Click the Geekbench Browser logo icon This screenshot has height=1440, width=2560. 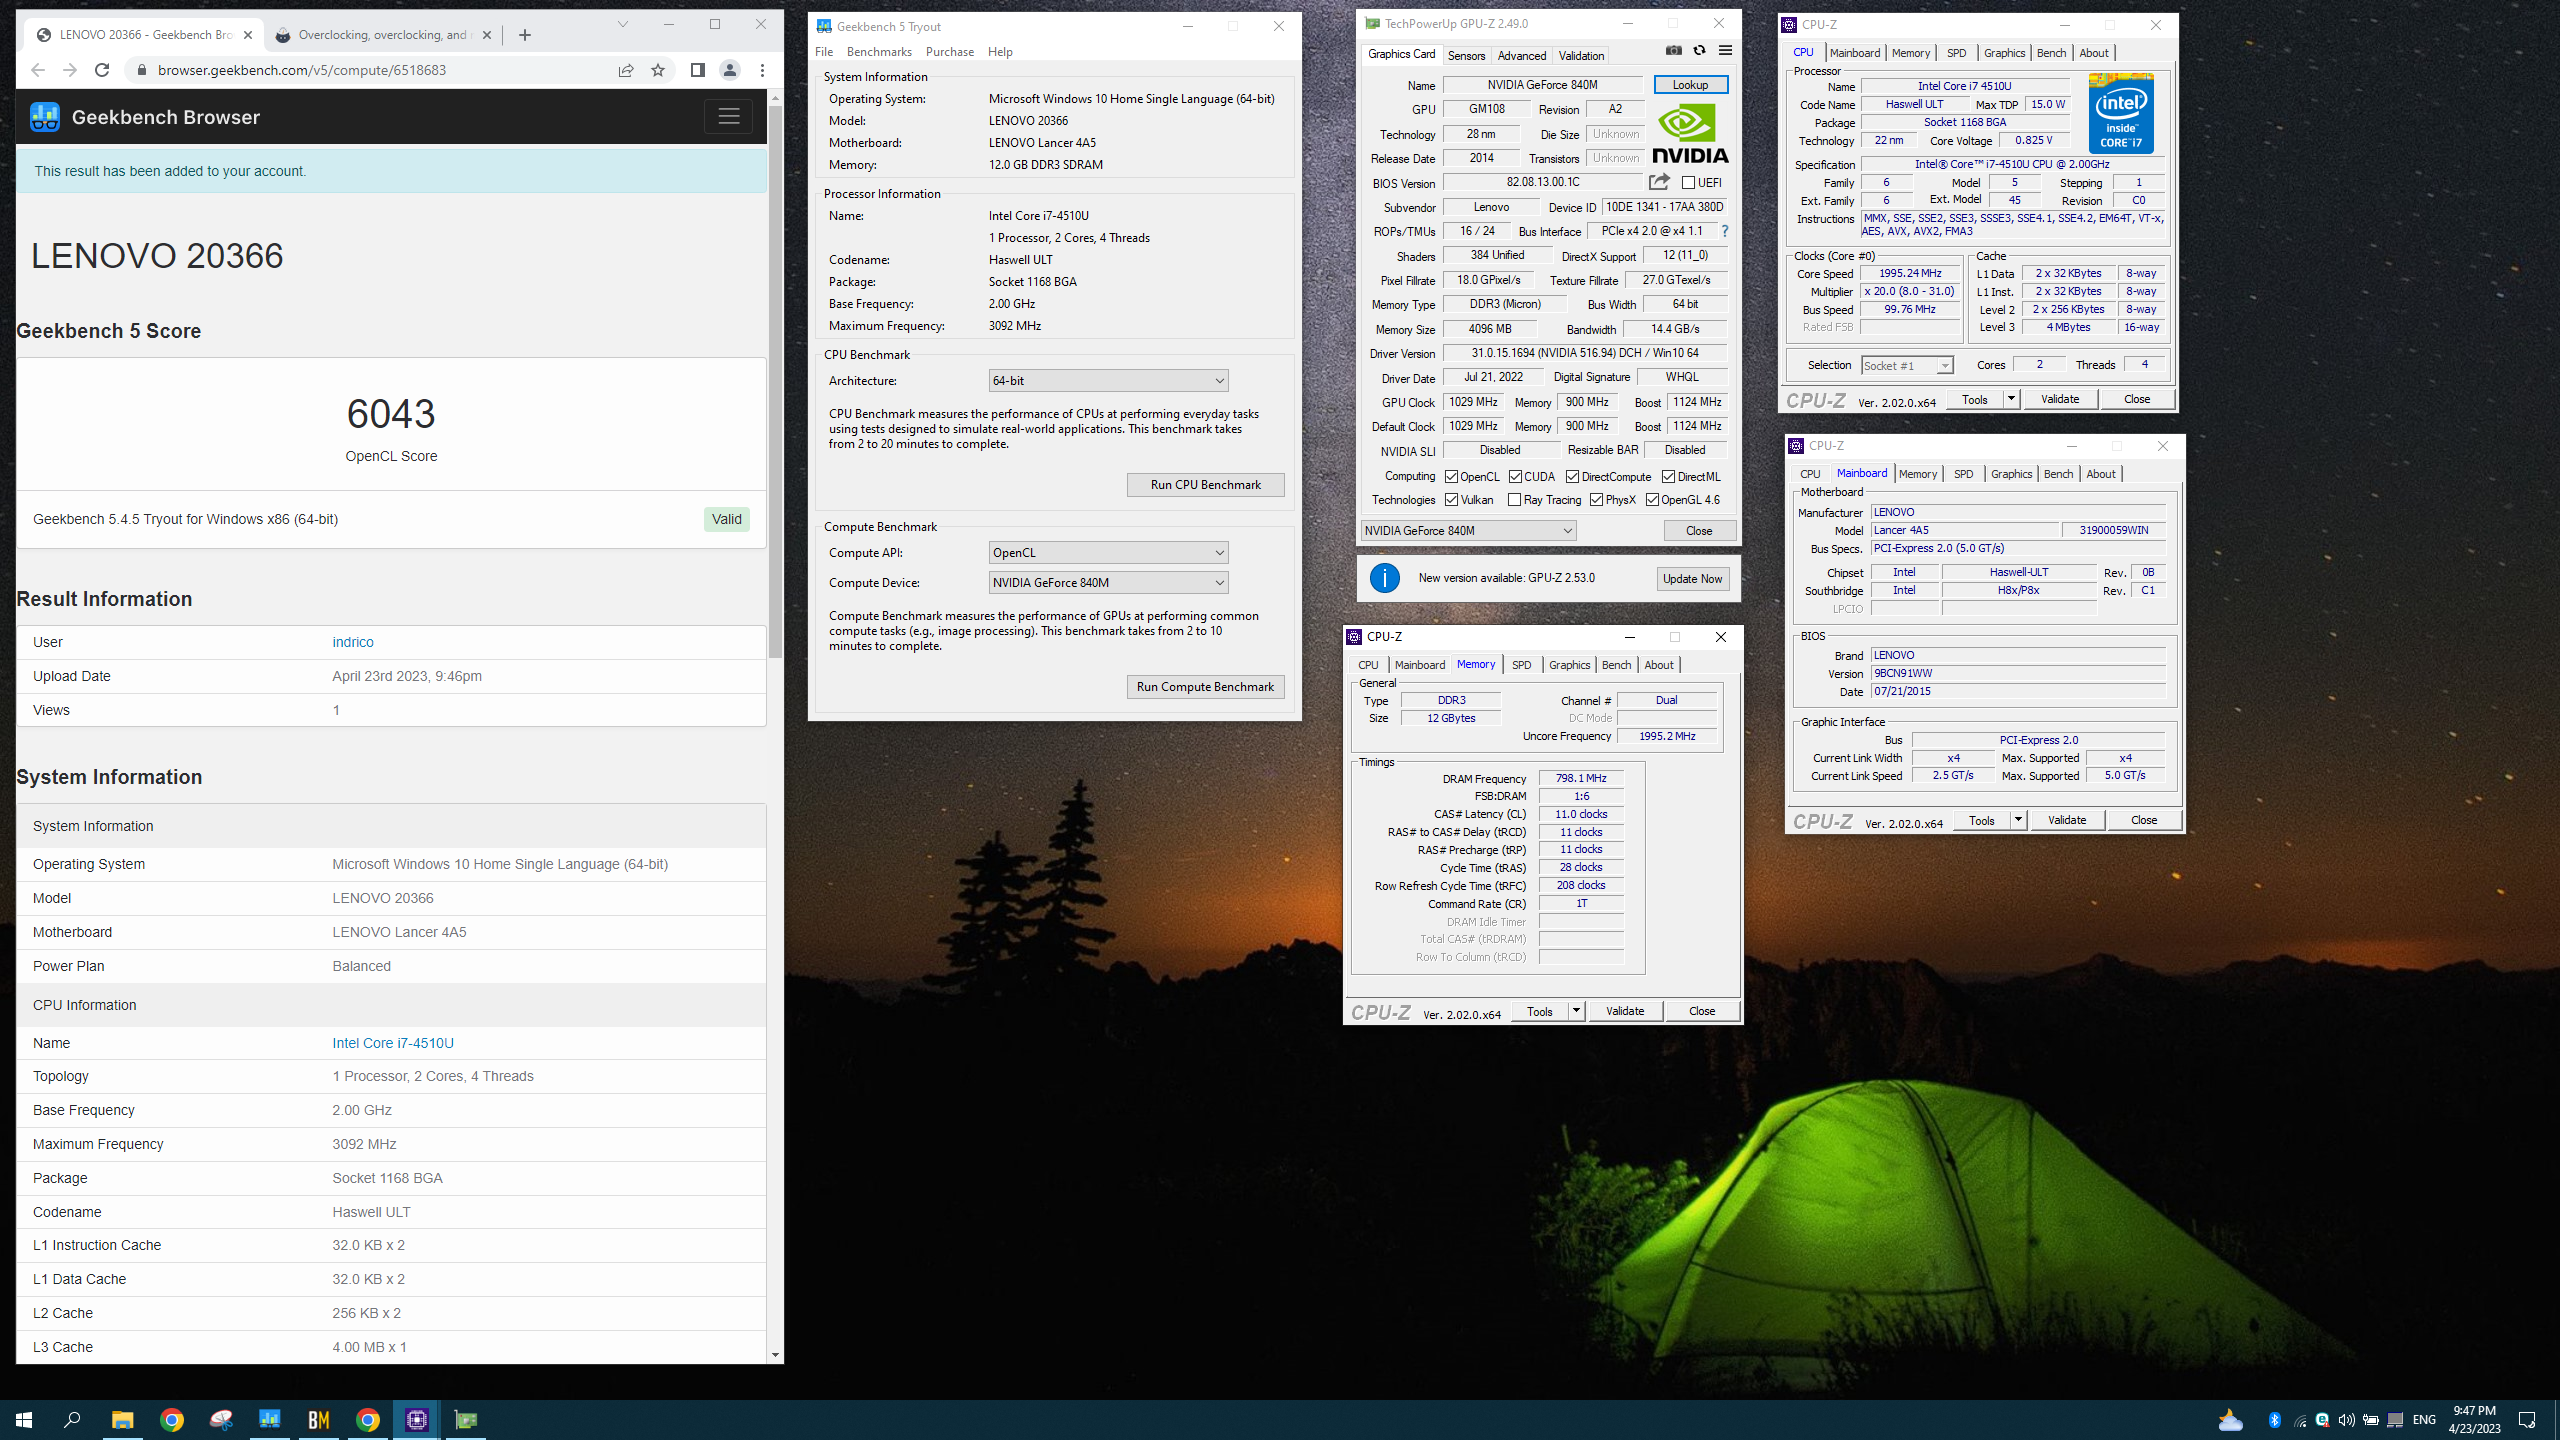(45, 117)
